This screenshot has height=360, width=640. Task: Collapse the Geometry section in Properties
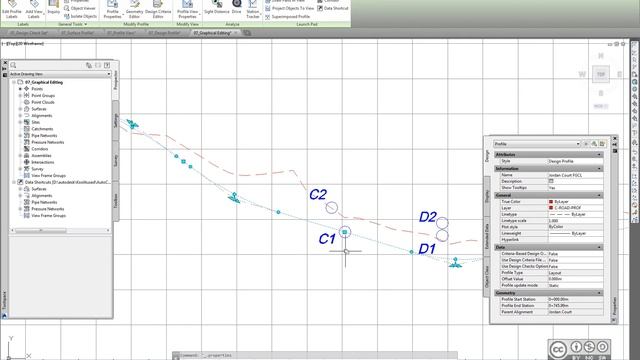coord(599,293)
